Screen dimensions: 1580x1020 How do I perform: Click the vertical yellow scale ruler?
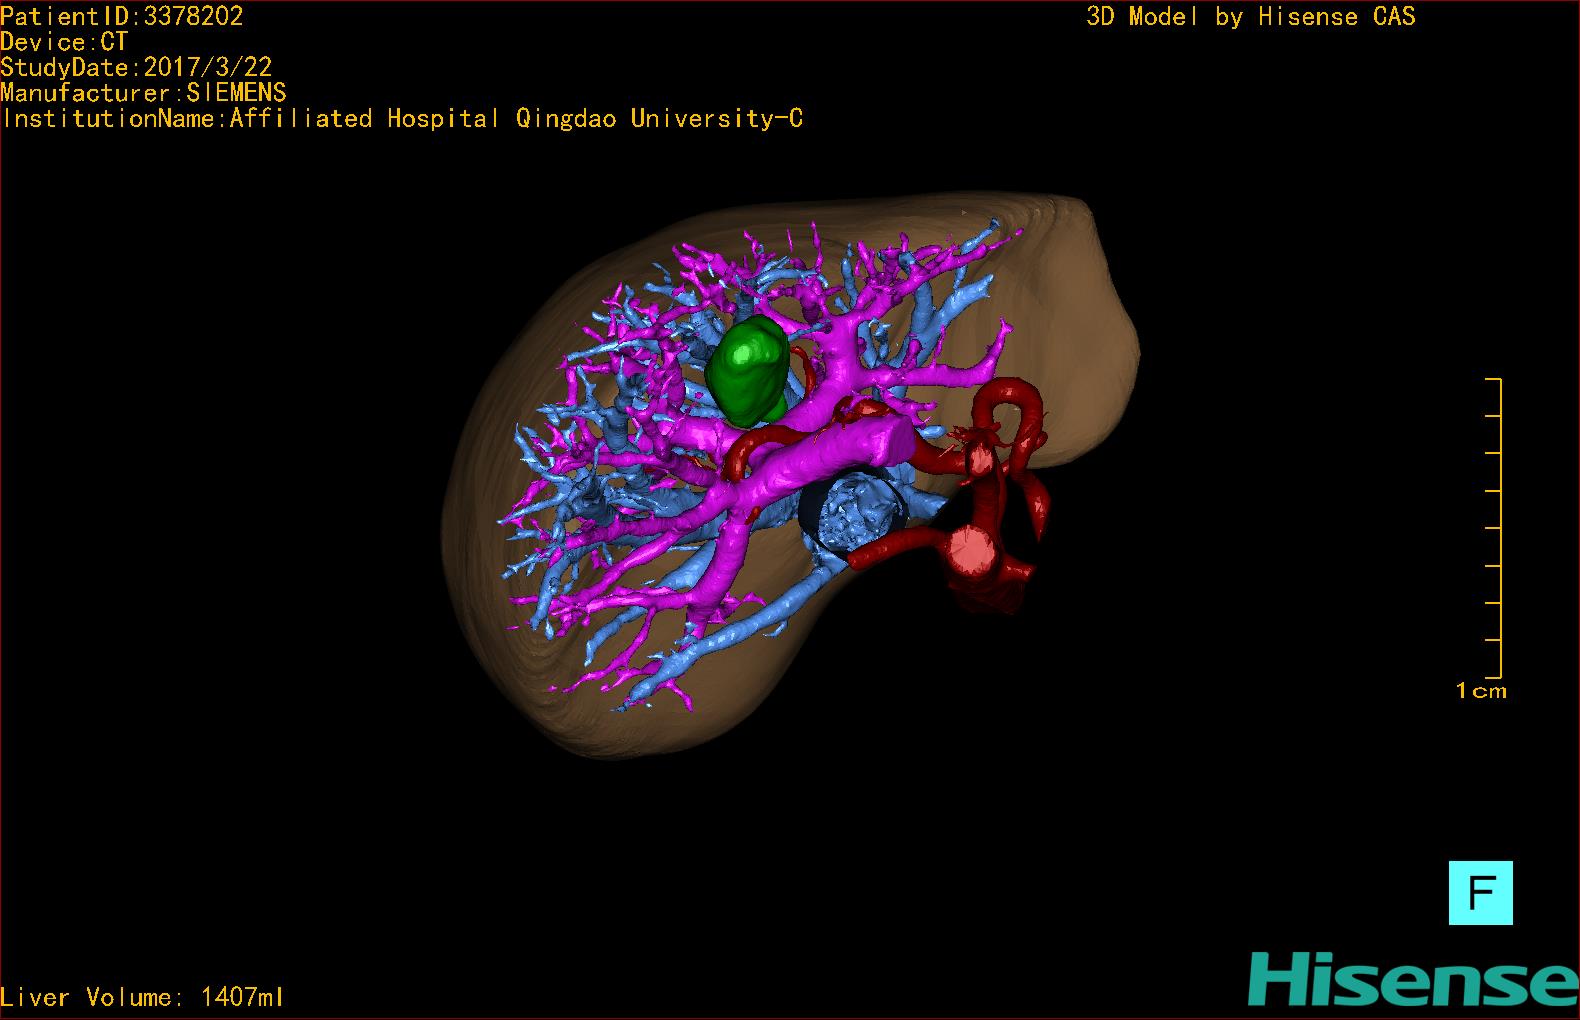click(x=1495, y=528)
